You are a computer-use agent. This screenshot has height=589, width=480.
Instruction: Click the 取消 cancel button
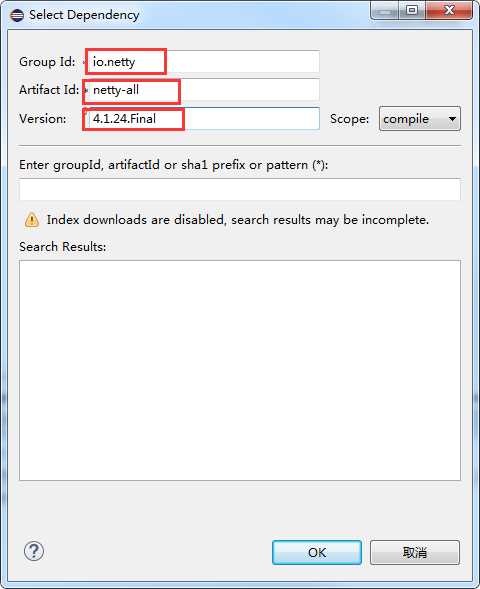pyautogui.click(x=415, y=552)
